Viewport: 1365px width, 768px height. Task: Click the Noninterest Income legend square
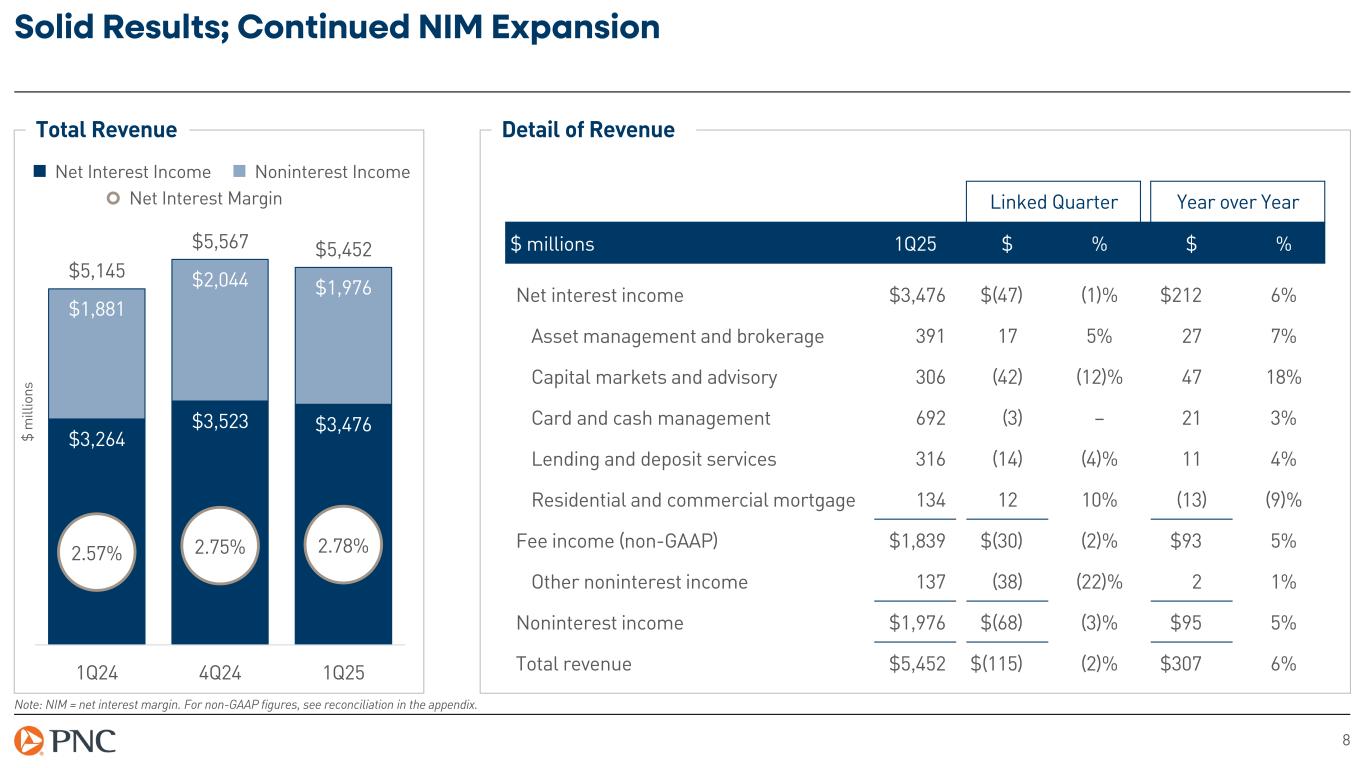(x=240, y=172)
